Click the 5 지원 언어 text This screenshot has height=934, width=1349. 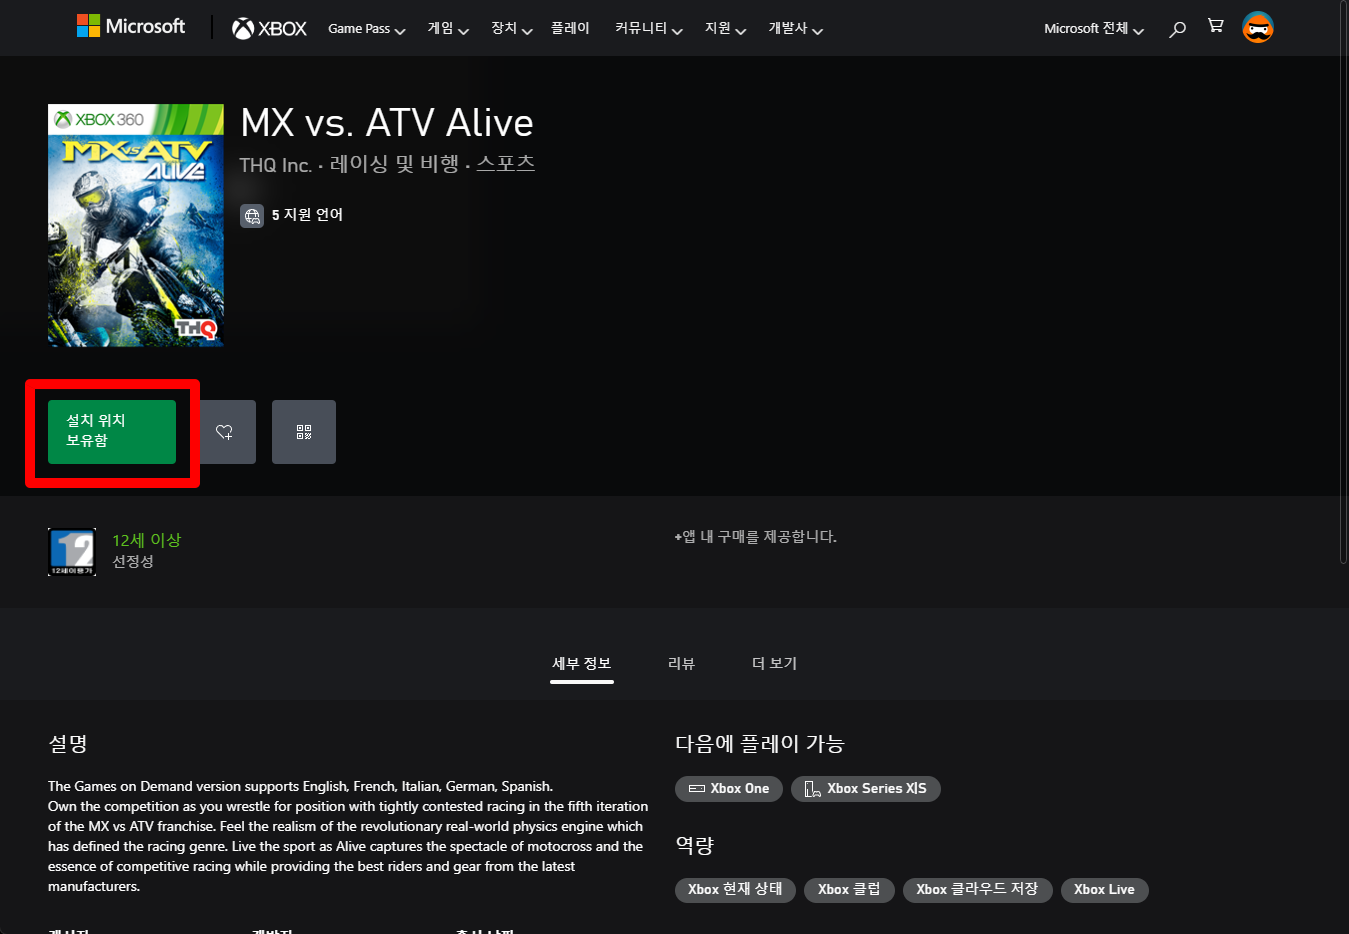(307, 215)
